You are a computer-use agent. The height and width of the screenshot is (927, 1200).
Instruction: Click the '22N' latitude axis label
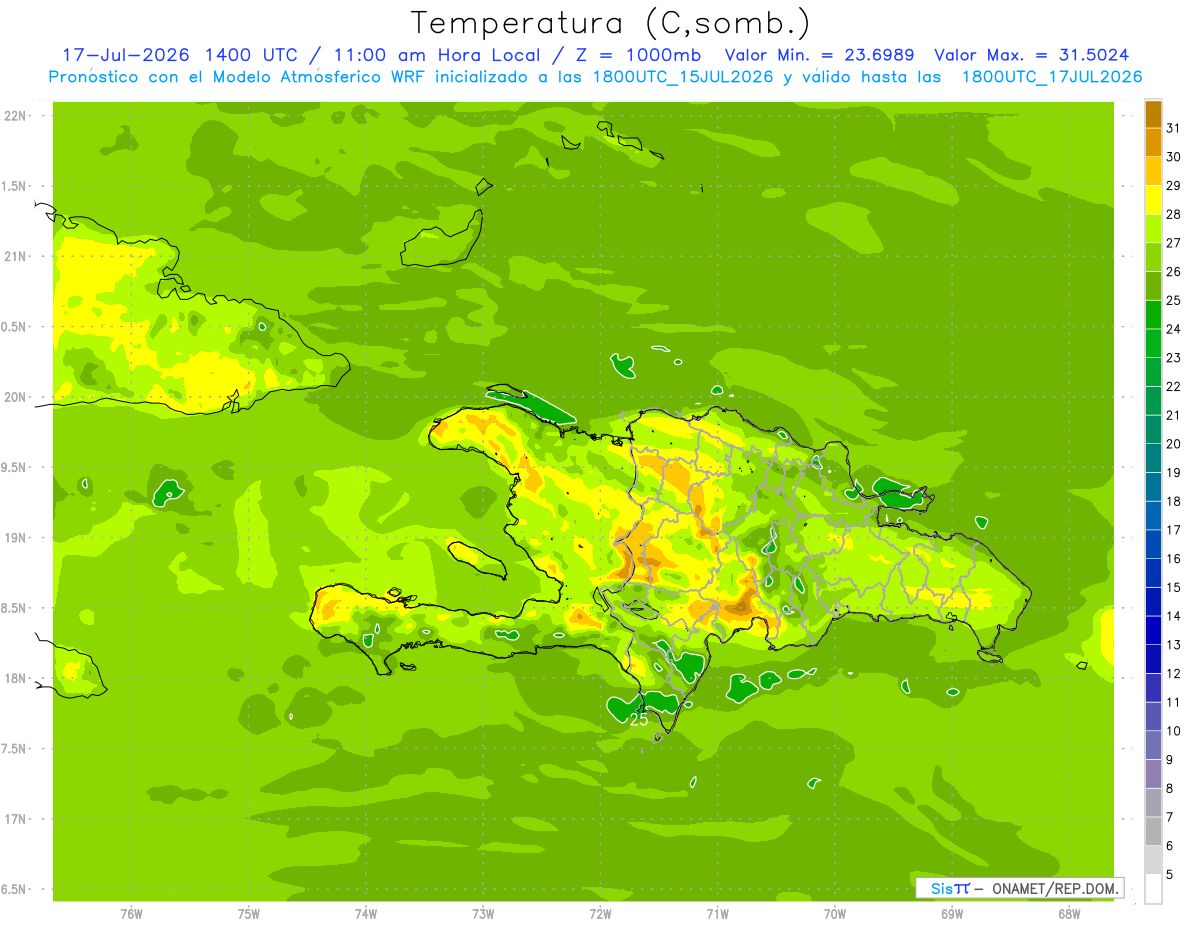point(15,116)
